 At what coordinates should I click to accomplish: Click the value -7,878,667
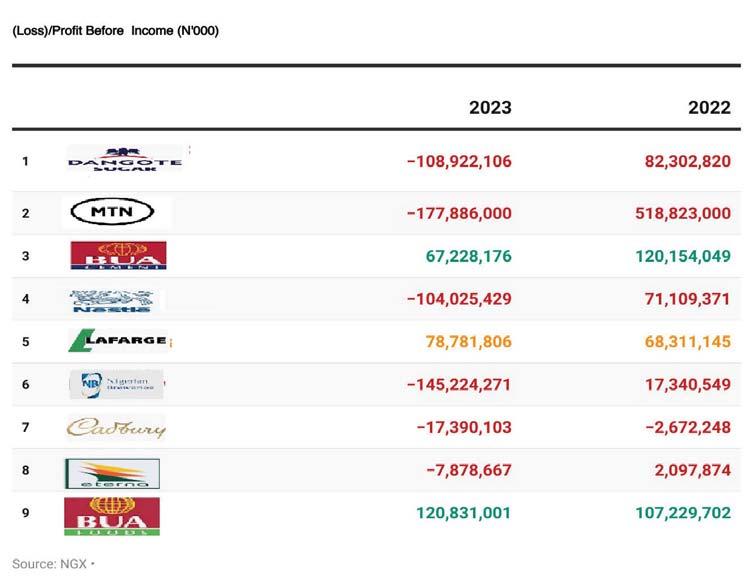[469, 470]
